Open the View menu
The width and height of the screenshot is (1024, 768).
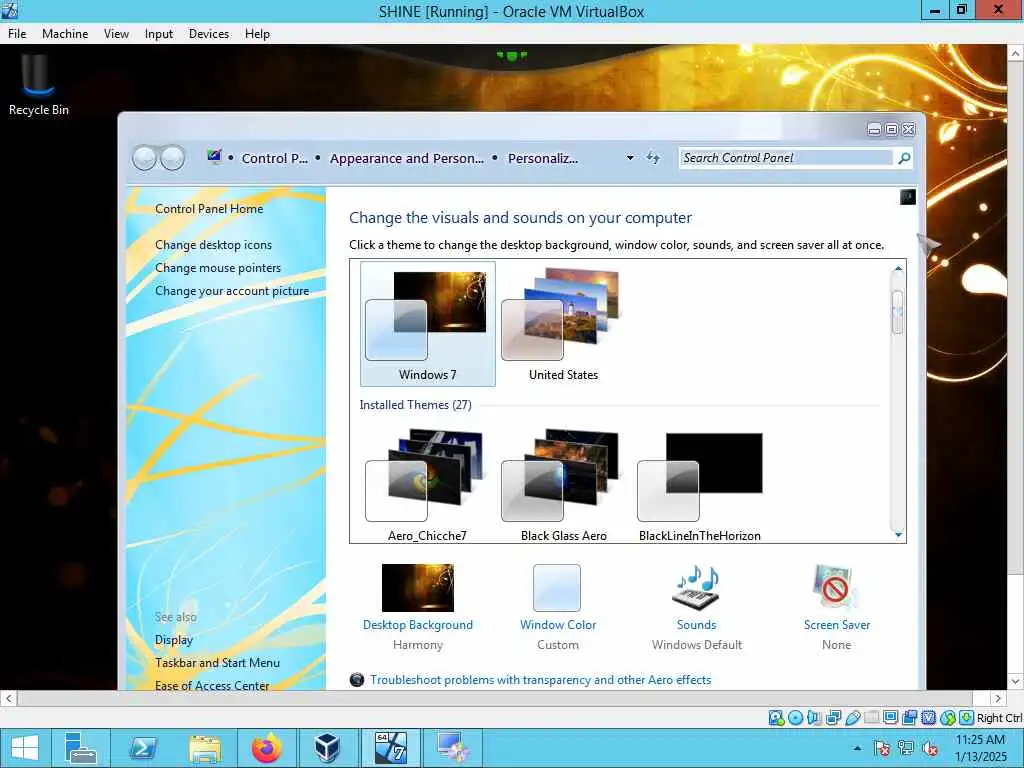point(116,34)
